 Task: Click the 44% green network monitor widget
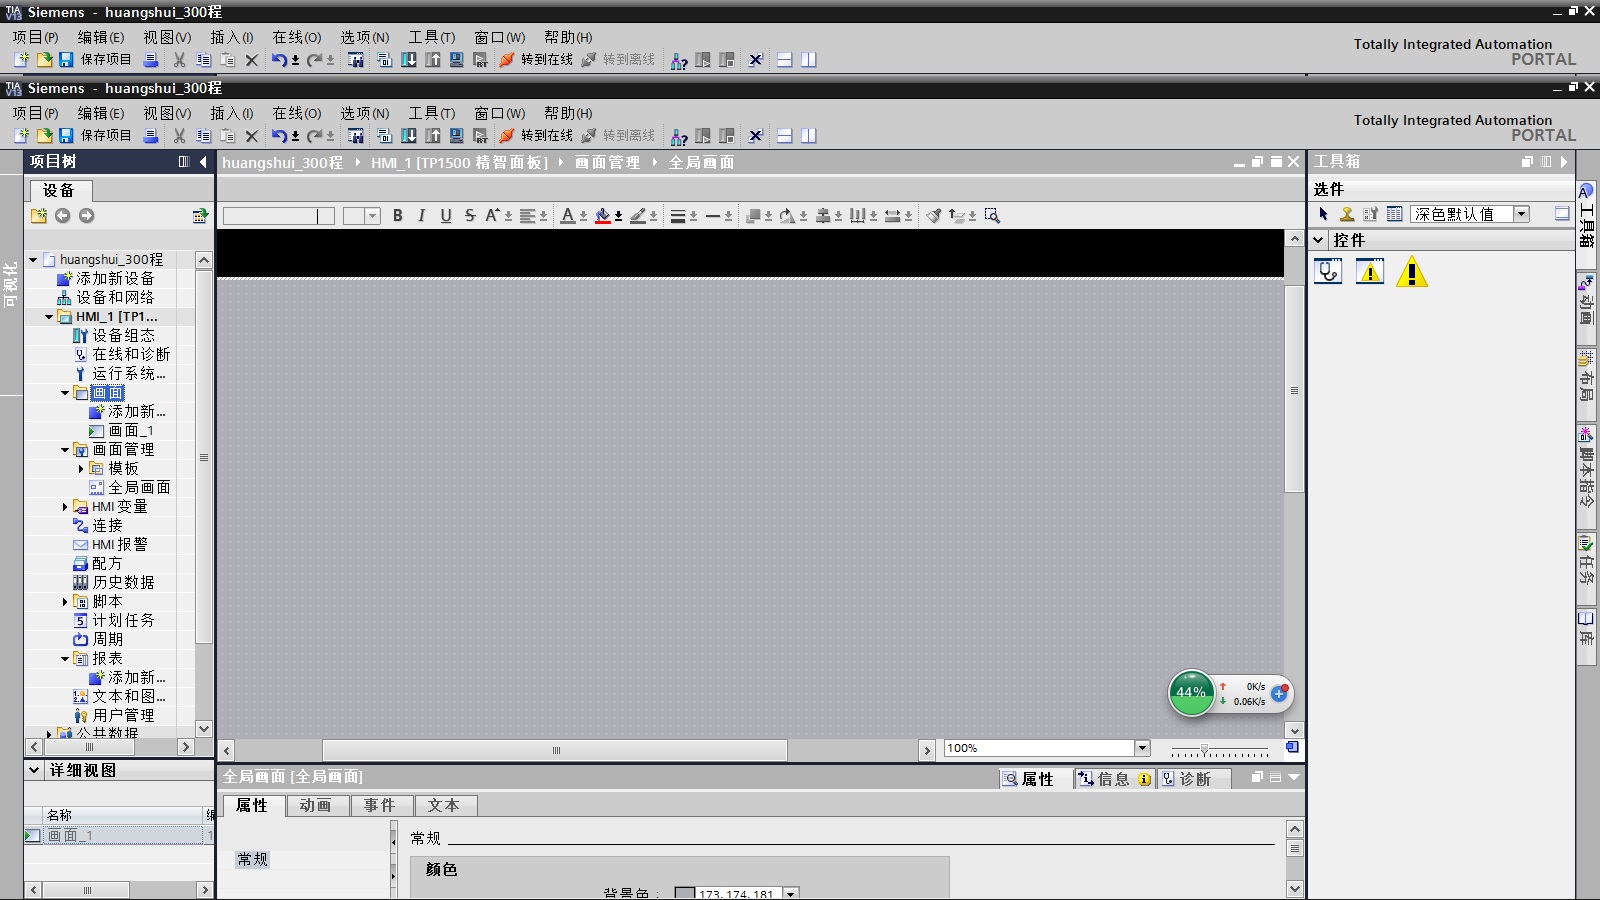pos(1191,692)
